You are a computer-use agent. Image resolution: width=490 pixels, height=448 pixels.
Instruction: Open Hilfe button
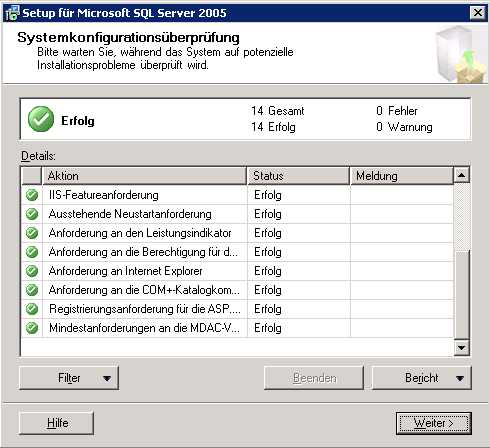(56, 423)
